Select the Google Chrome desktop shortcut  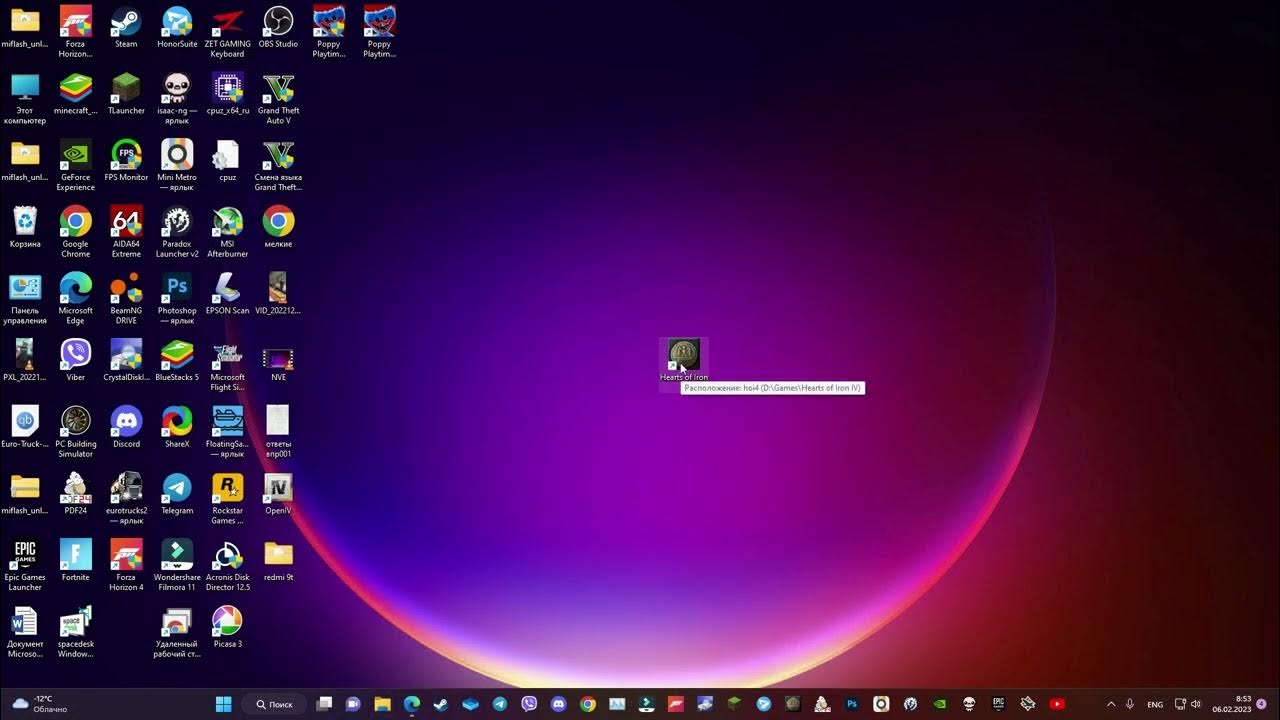pyautogui.click(x=75, y=232)
